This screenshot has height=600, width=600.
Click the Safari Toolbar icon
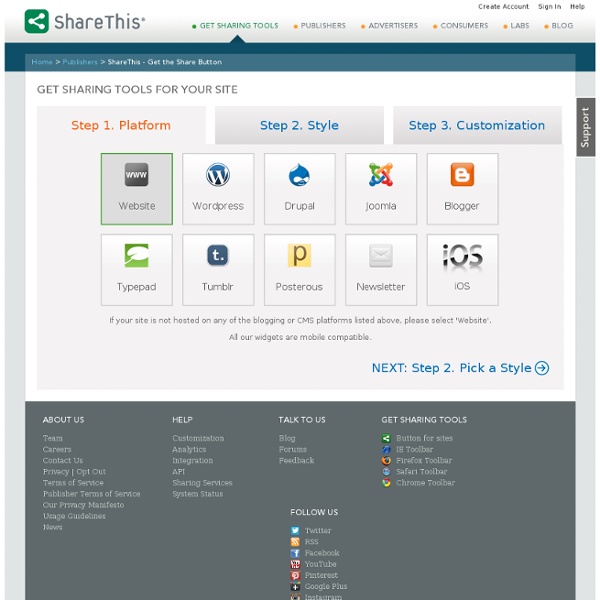[386, 471]
